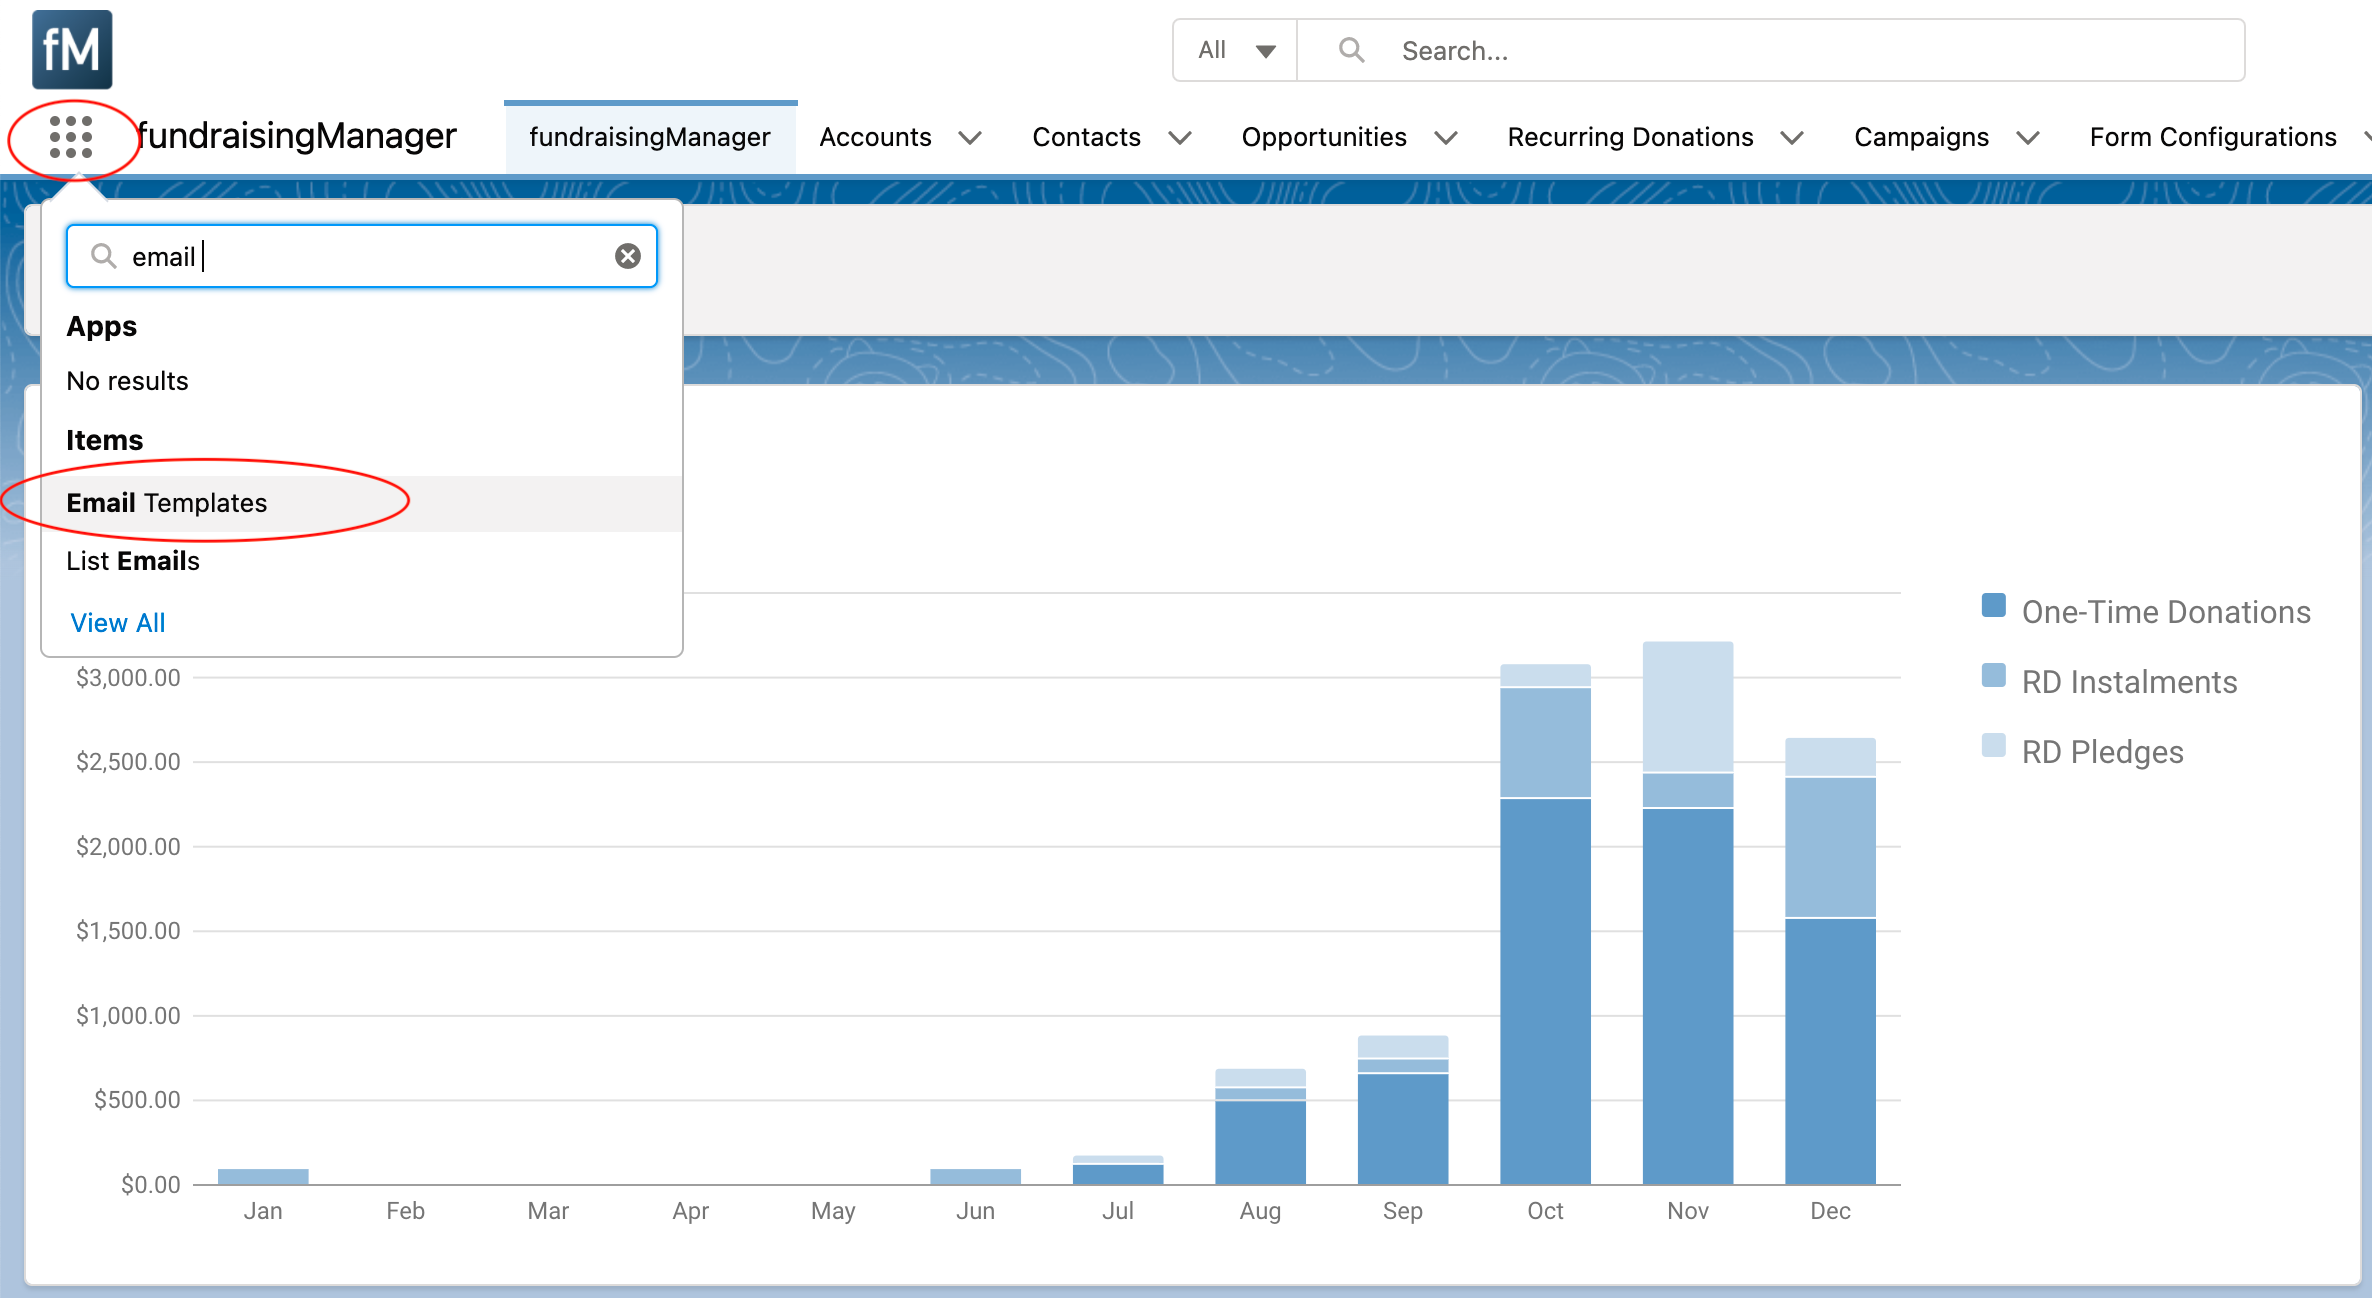The image size is (2372, 1298).
Task: Expand Recurring Donations dropdown chevron
Action: pyautogui.click(x=1792, y=138)
